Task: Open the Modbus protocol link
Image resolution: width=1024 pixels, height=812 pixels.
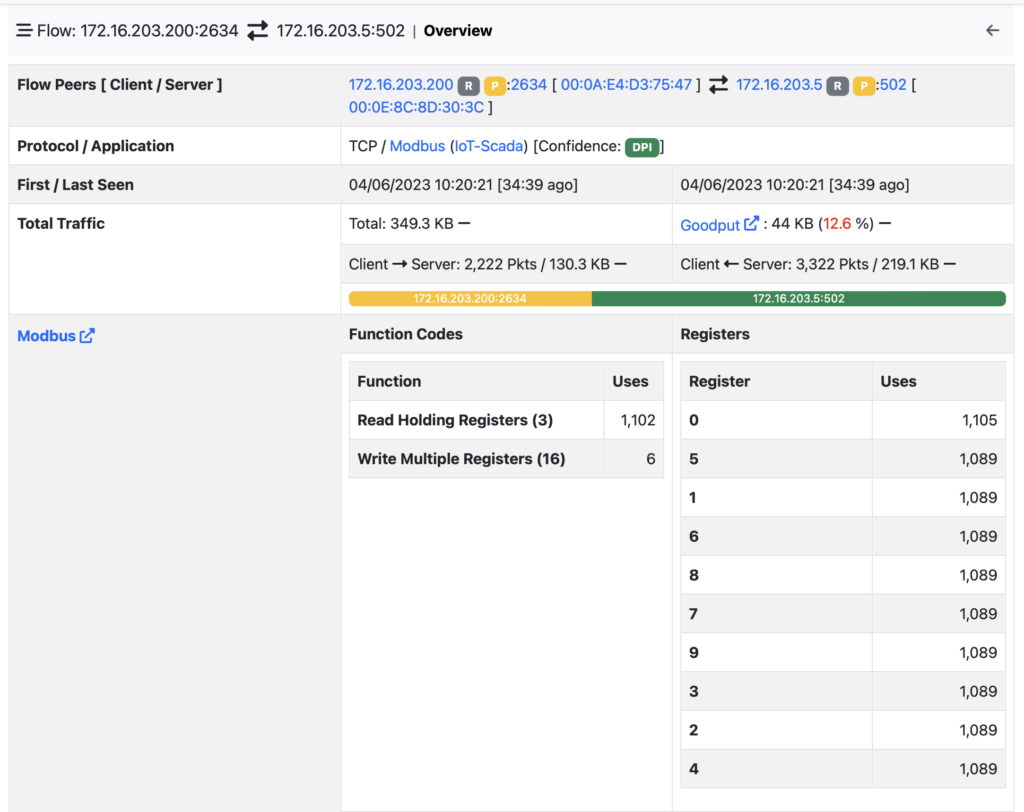Action: pos(417,146)
